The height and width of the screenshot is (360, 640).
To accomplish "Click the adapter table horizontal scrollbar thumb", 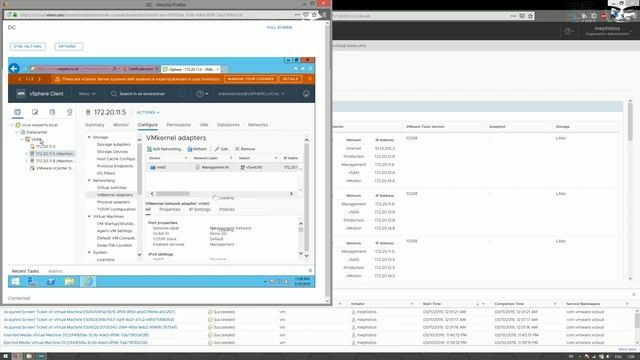I will coord(172,193).
